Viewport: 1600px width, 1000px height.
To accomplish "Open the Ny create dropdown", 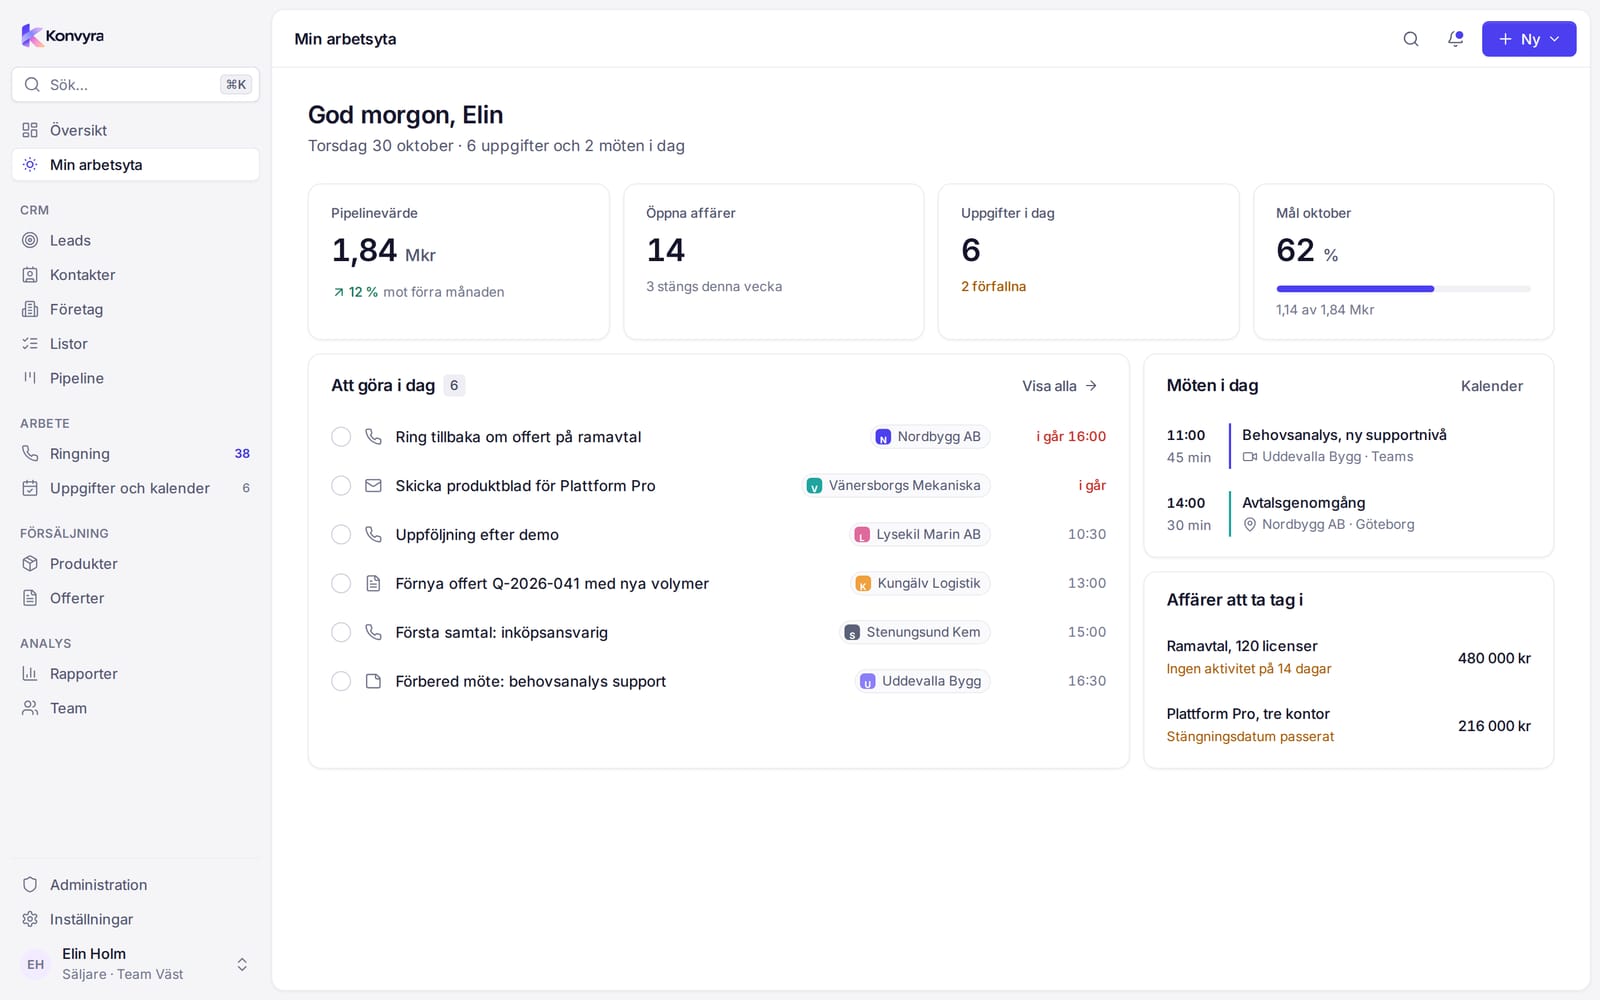I will point(1529,39).
